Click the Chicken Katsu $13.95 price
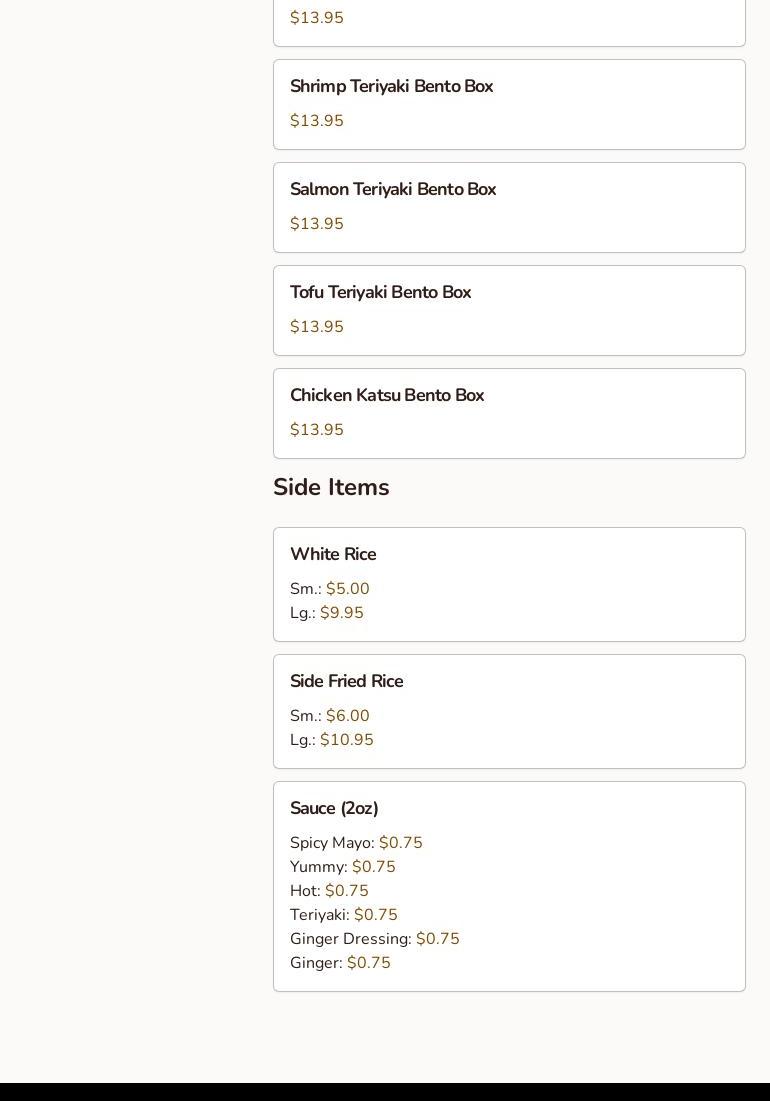 [317, 430]
